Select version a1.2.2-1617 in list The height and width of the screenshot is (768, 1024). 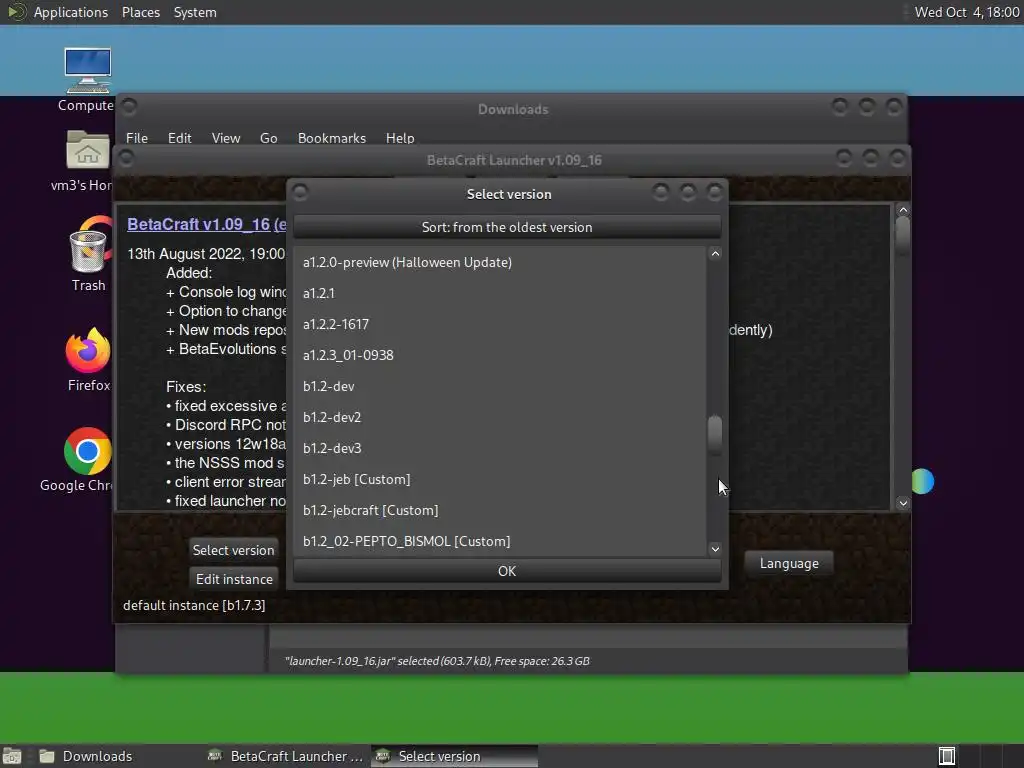click(x=500, y=325)
